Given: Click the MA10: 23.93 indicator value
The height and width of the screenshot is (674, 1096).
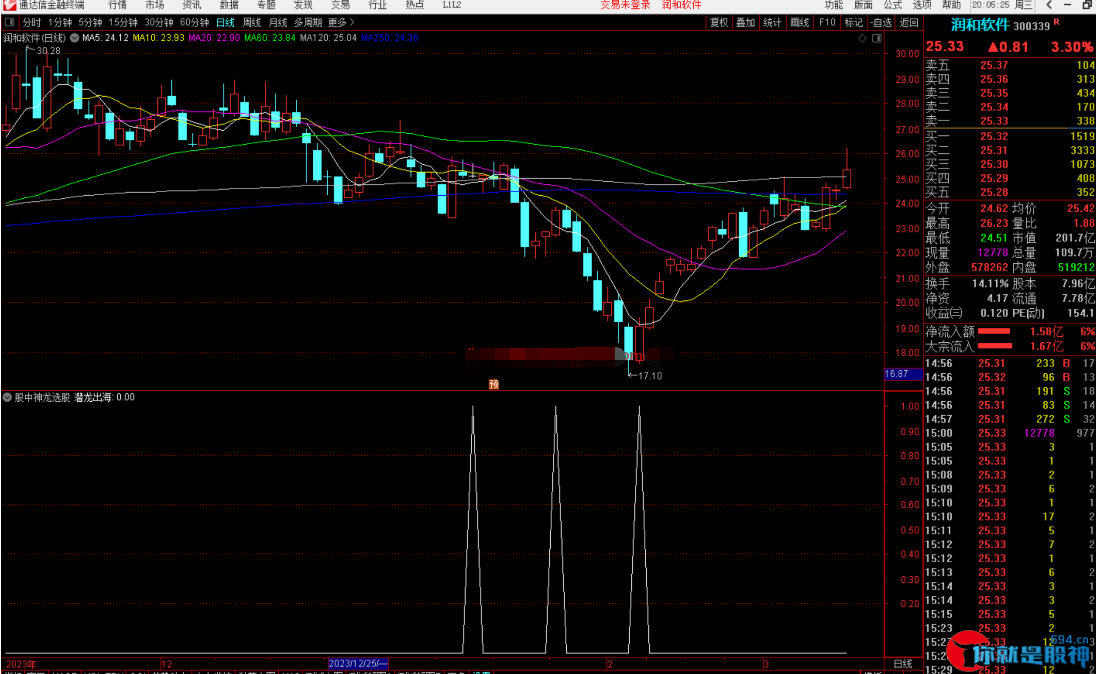Looking at the screenshot, I should click(158, 38).
